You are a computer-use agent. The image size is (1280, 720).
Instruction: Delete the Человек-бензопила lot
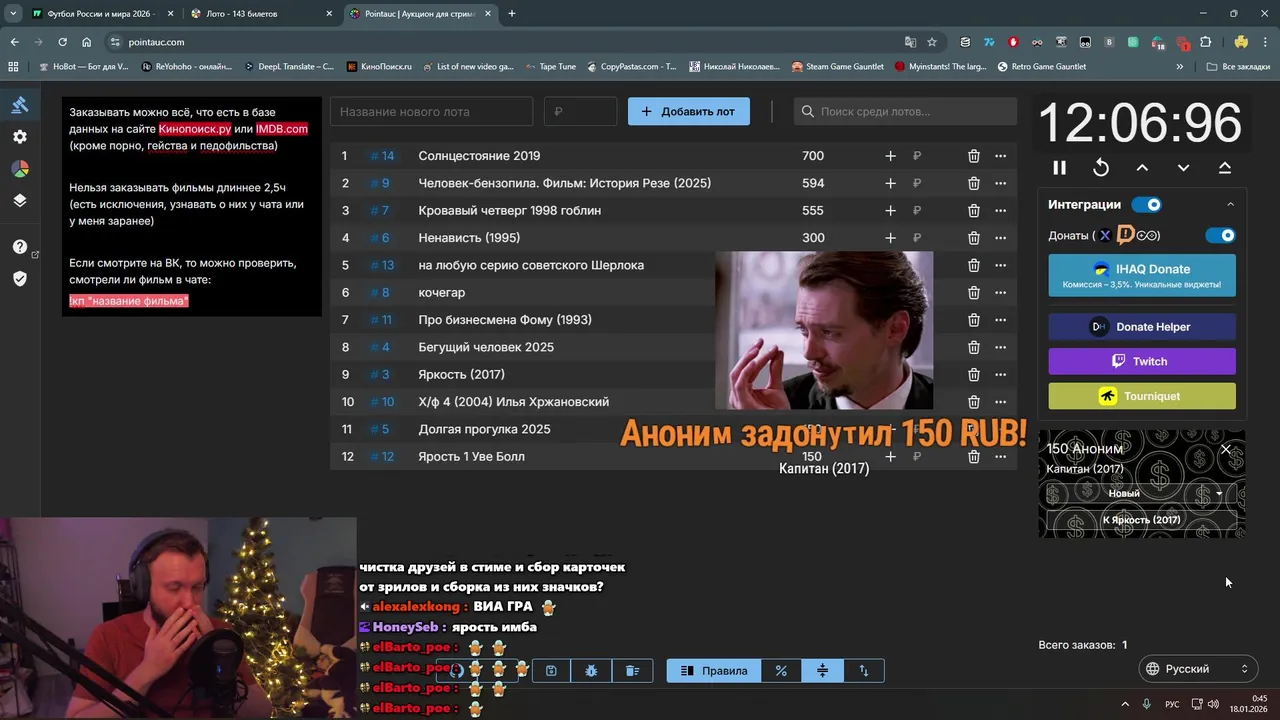[973, 183]
